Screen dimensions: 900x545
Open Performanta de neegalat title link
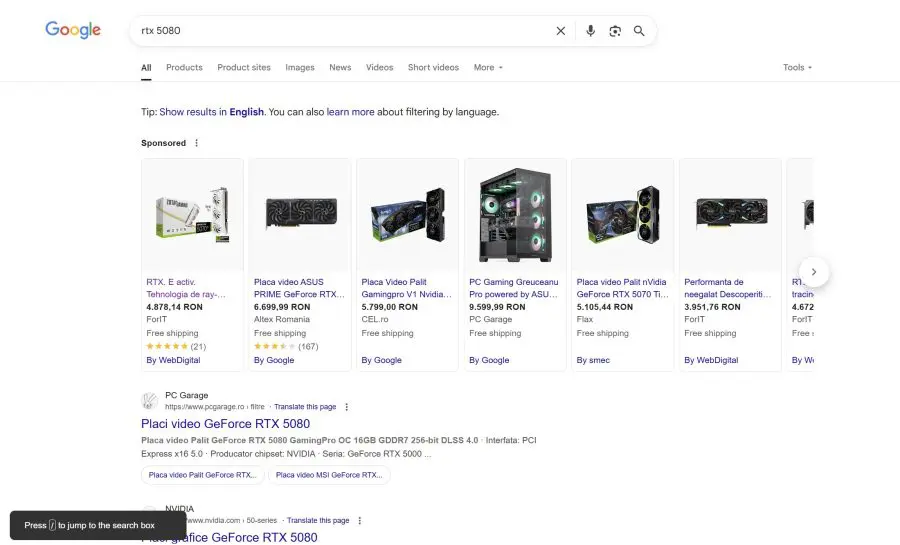[727, 288]
